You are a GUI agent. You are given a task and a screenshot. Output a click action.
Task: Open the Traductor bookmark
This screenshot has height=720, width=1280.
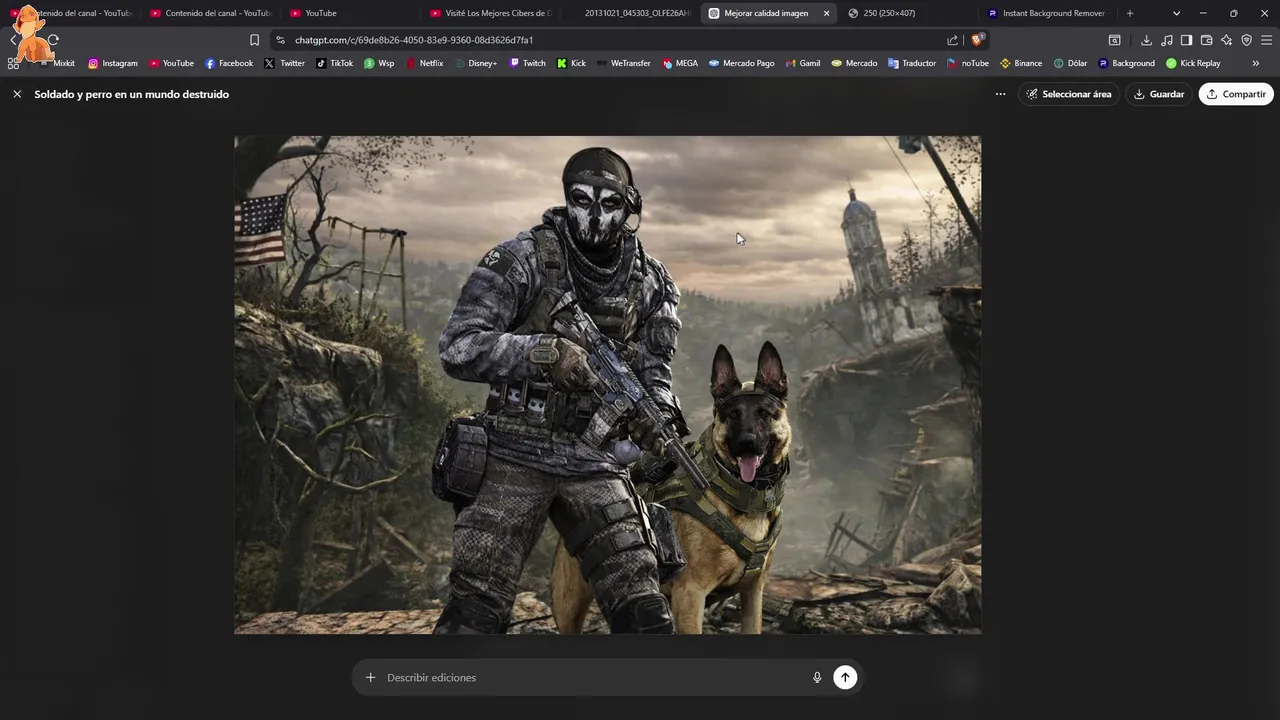(912, 63)
